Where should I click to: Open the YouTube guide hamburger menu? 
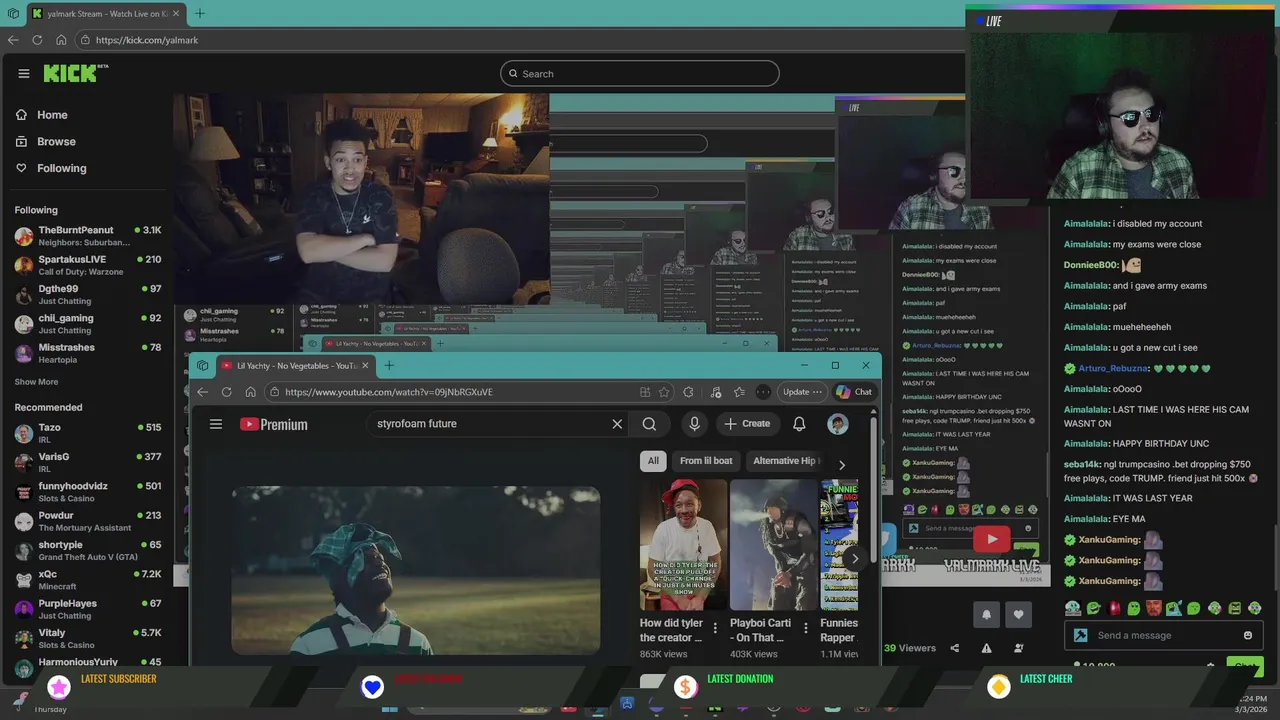[x=216, y=424]
